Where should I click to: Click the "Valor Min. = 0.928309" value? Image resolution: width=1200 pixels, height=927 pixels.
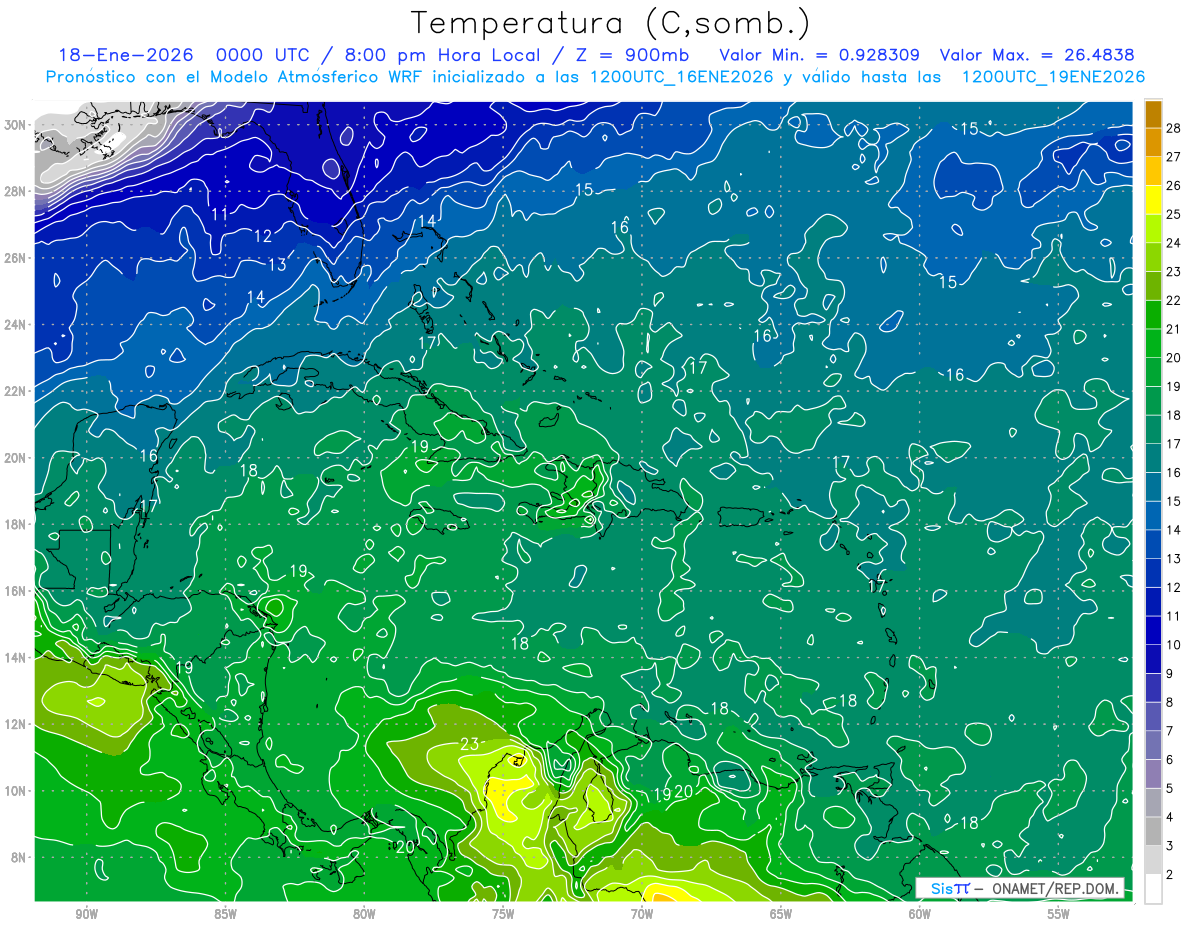pyautogui.click(x=819, y=56)
